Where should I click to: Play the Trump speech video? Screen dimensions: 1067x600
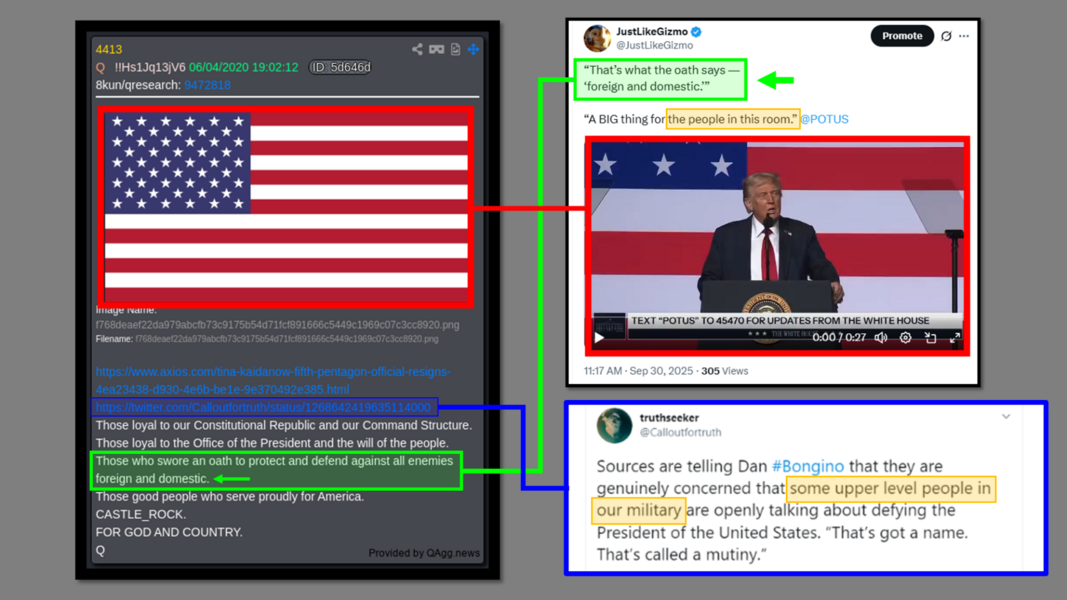pos(600,337)
